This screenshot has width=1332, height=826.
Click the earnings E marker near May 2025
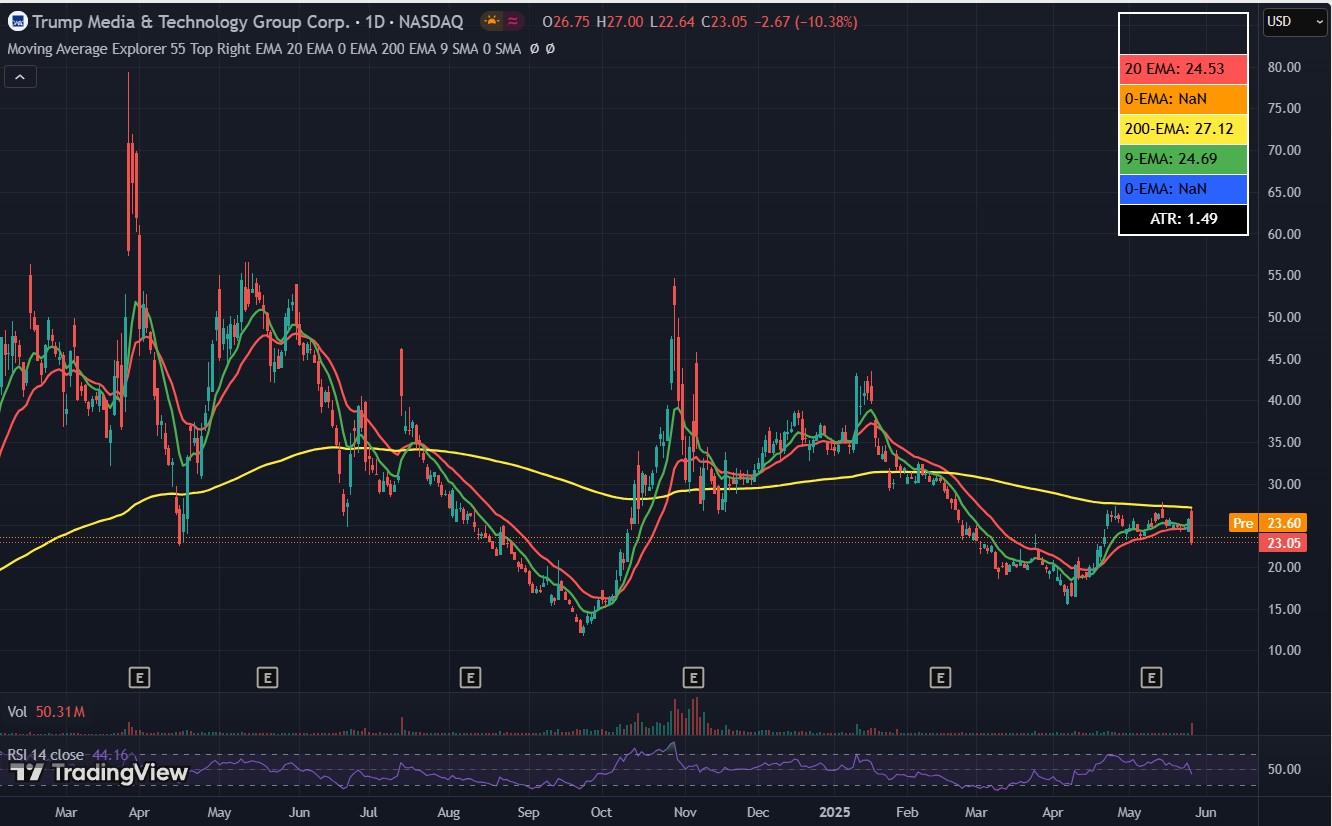(1152, 678)
